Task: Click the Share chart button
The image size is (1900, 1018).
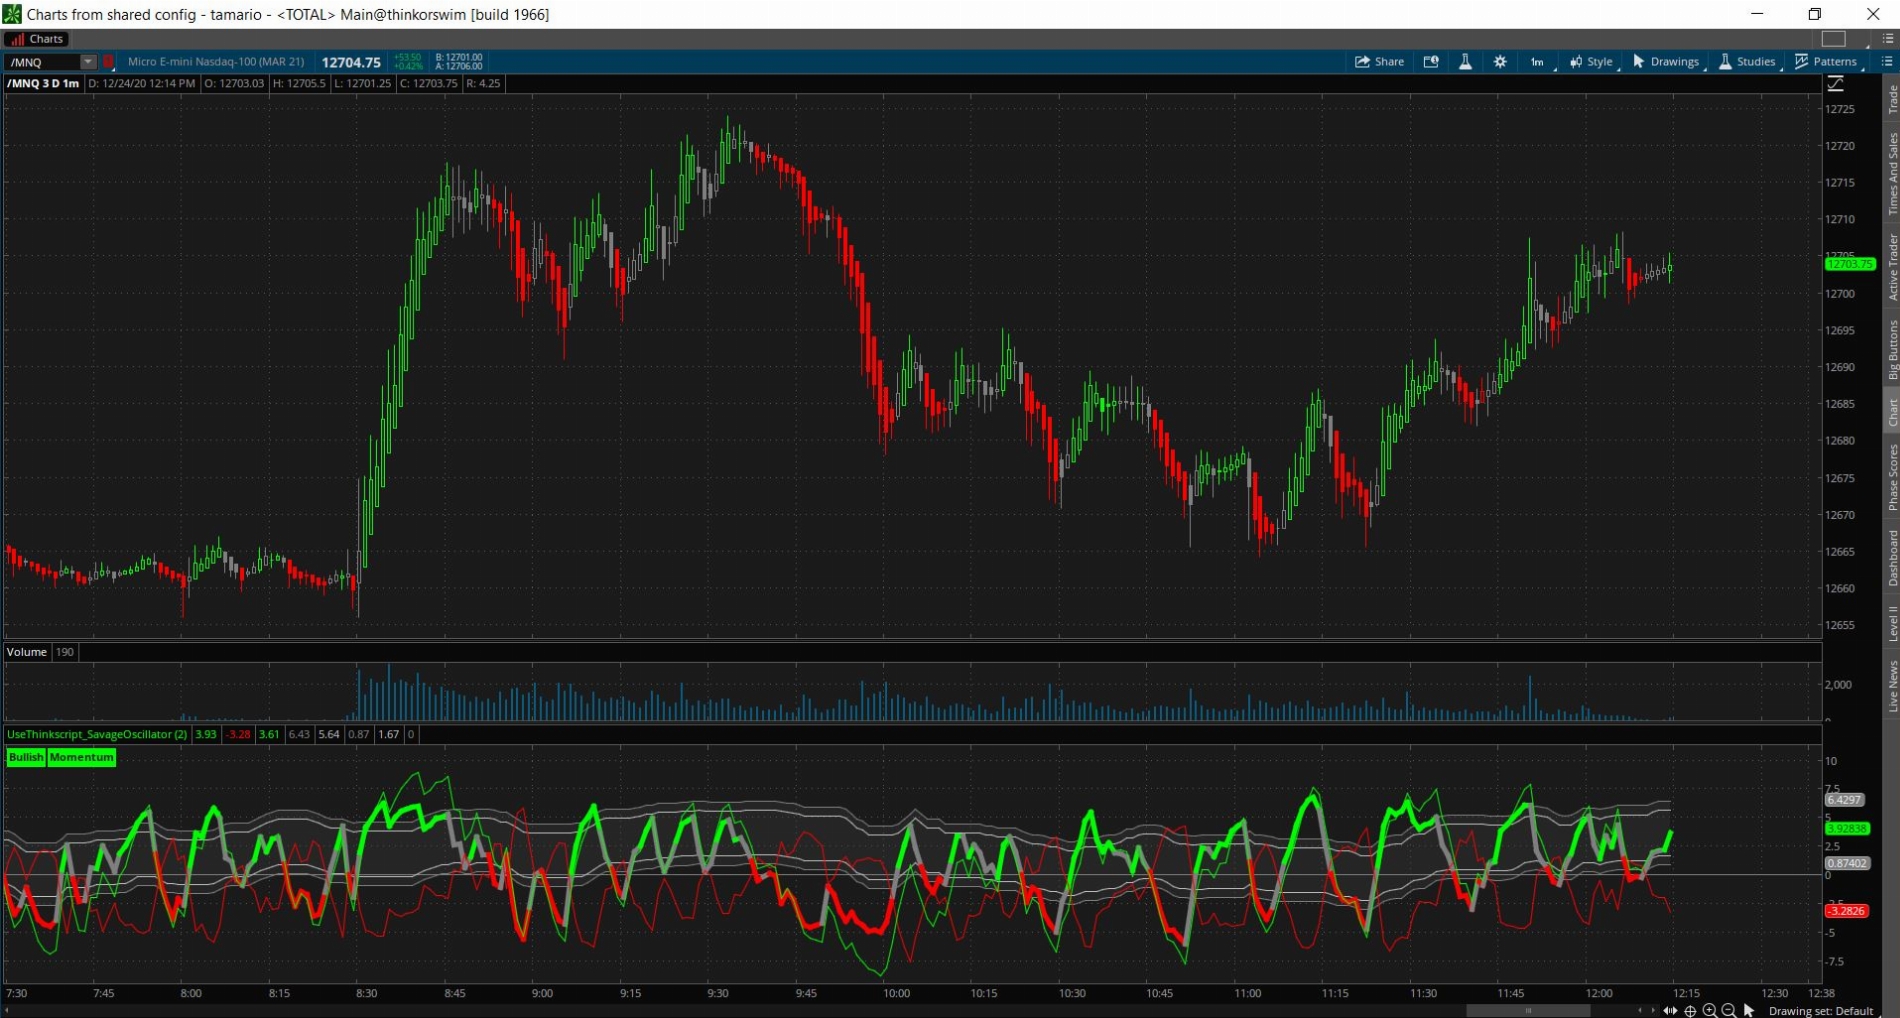Action: (1379, 62)
